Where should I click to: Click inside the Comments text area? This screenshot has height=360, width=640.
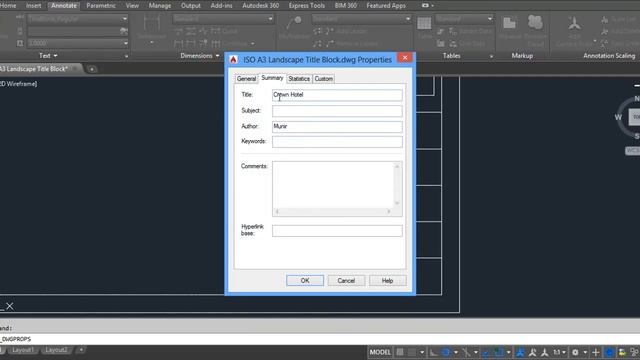tap(333, 185)
